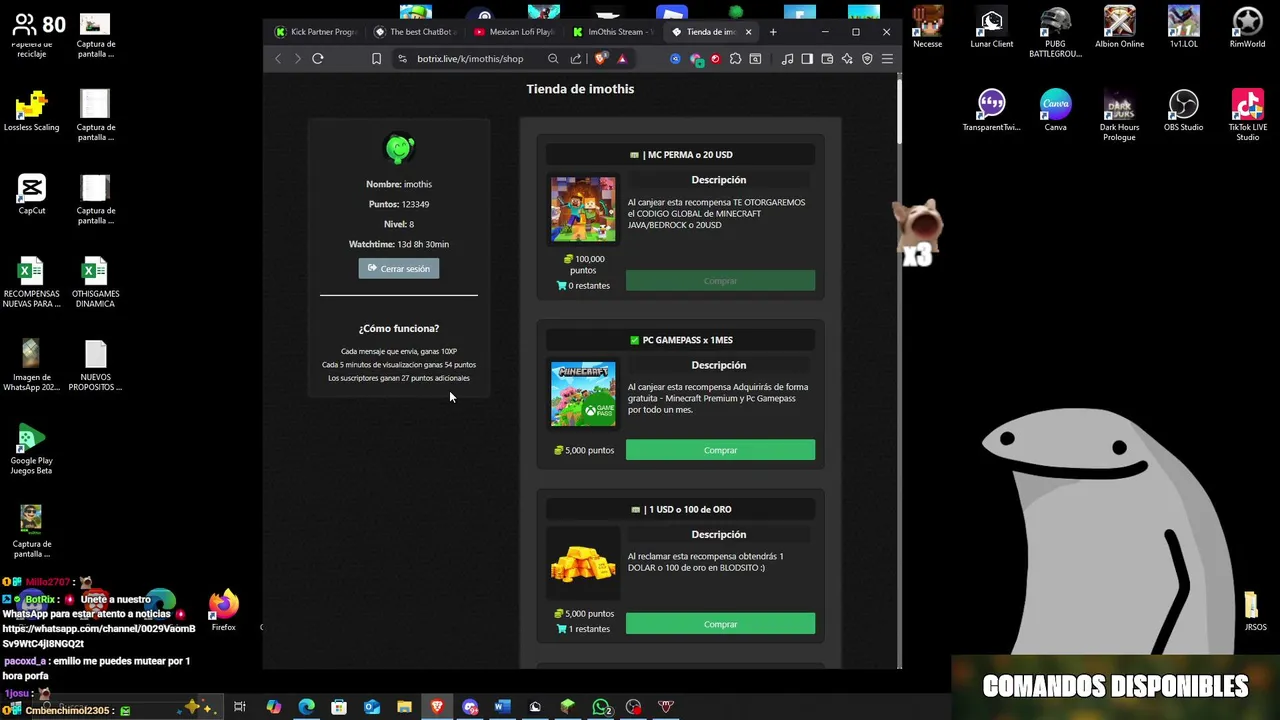Reload the page in the Brave toolbar
The height and width of the screenshot is (720, 1280).
coord(318,59)
